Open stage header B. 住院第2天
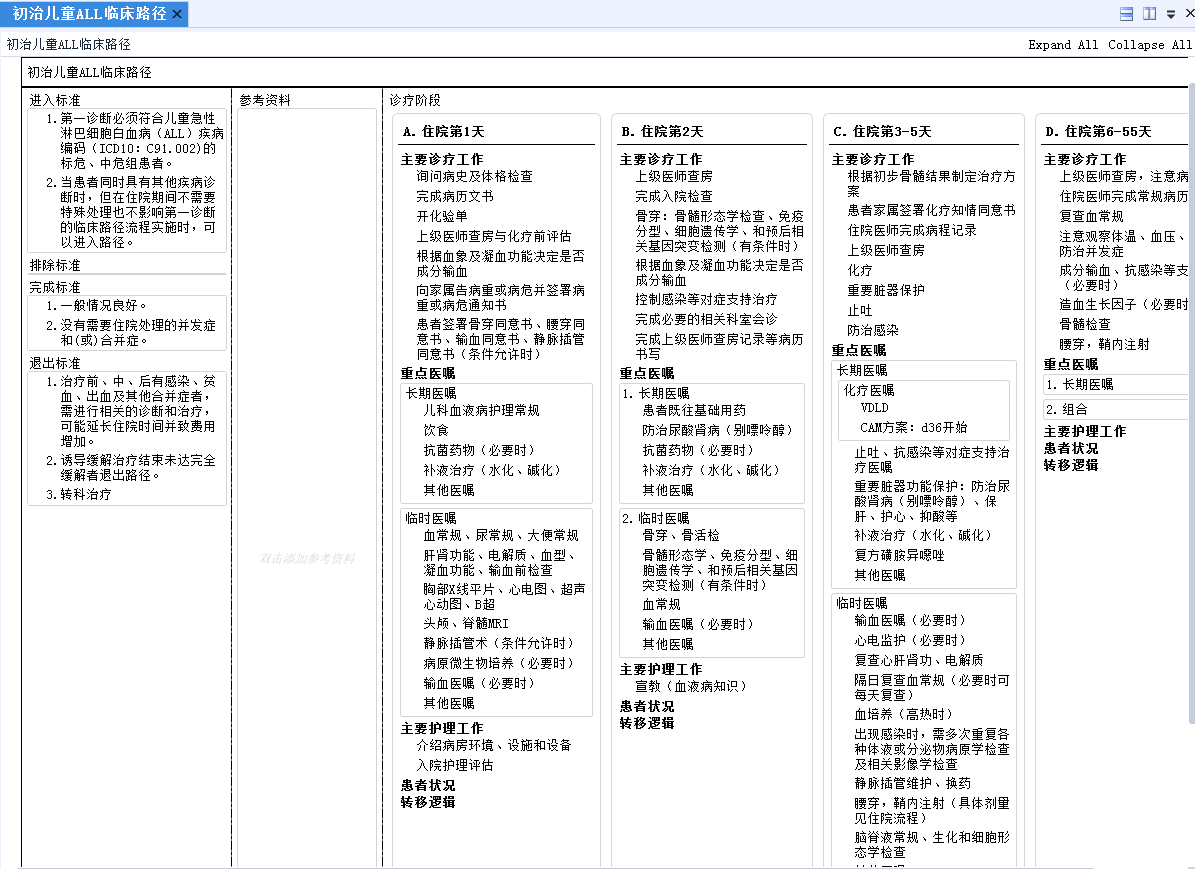Viewport: 1195px width, 869px height. (x=662, y=132)
